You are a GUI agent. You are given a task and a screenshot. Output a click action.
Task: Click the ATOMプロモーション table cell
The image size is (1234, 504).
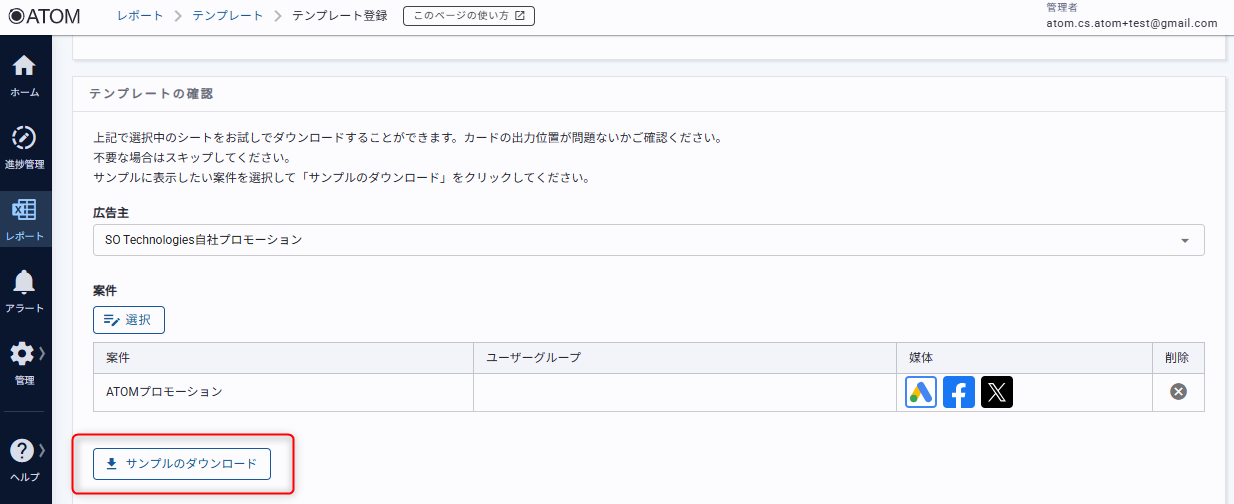[x=164, y=392]
